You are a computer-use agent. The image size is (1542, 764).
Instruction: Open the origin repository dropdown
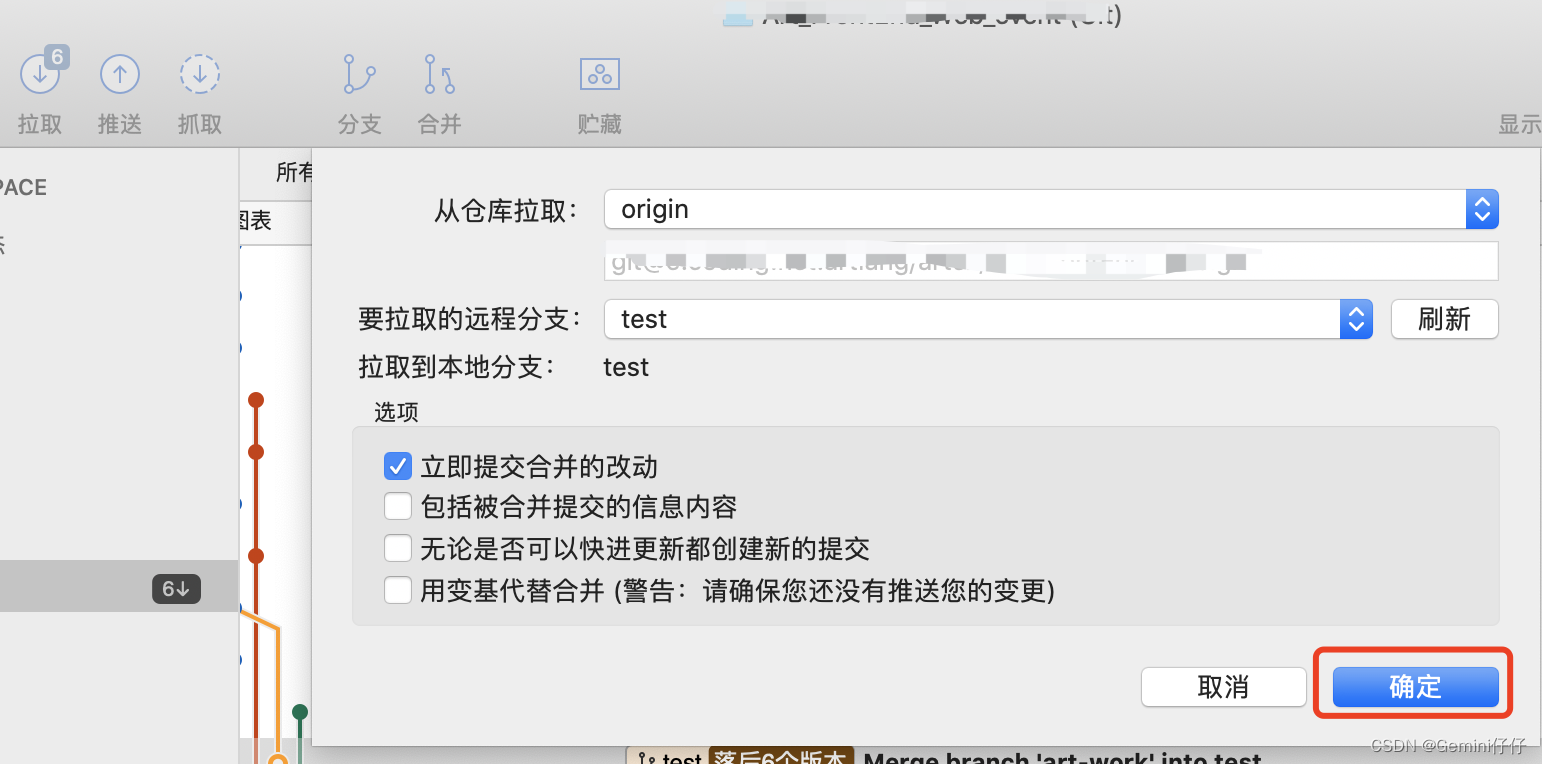point(1051,209)
